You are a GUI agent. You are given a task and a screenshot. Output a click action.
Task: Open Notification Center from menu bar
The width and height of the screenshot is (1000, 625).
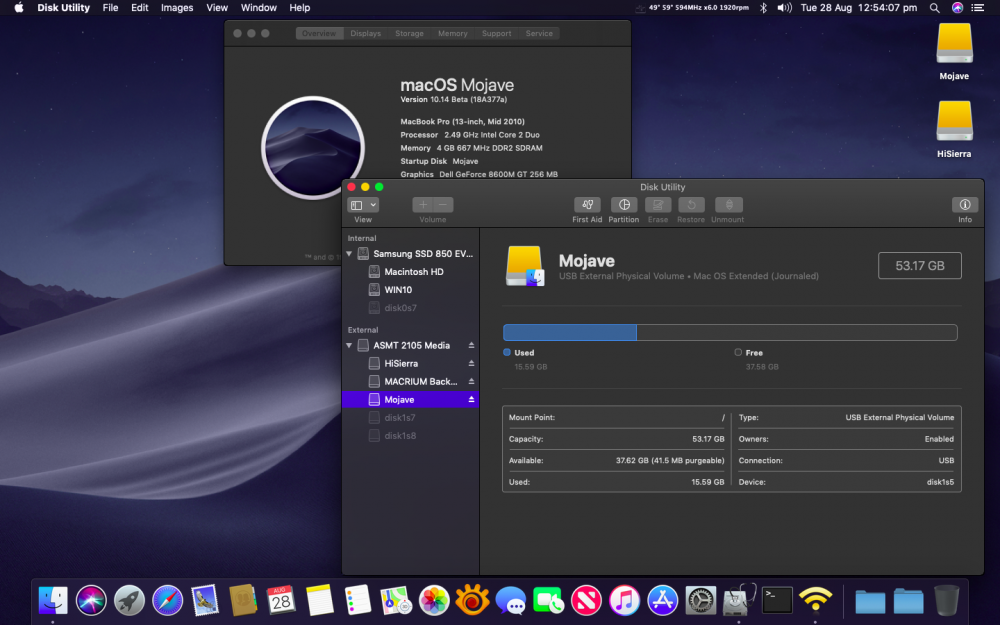(x=977, y=8)
